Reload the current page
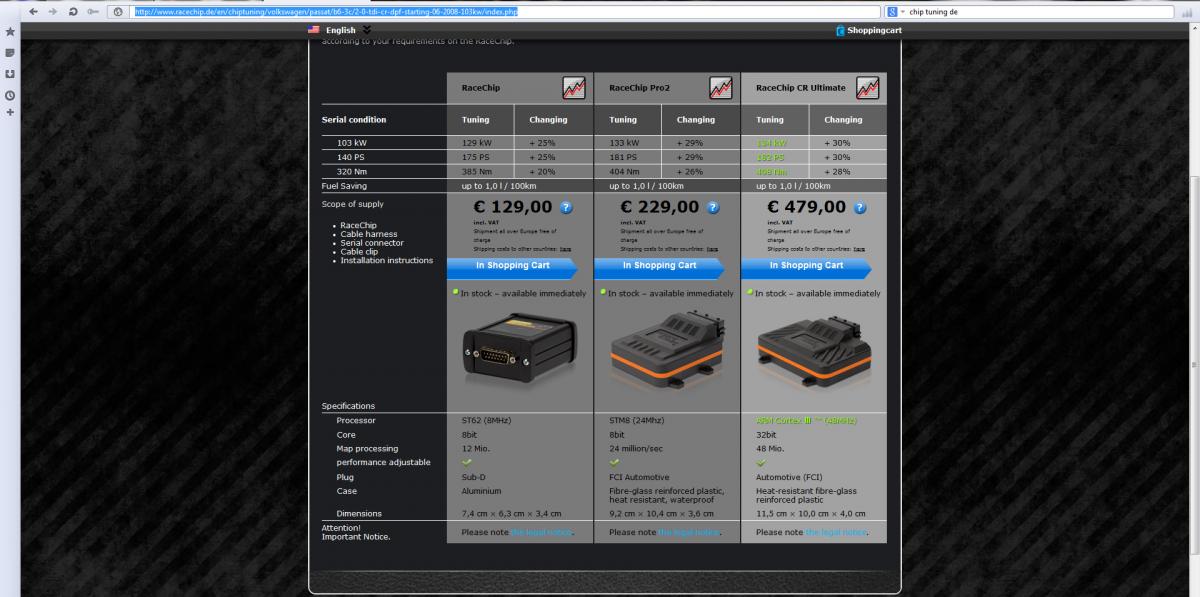Screen dimensions: 1200x597 (73, 11)
